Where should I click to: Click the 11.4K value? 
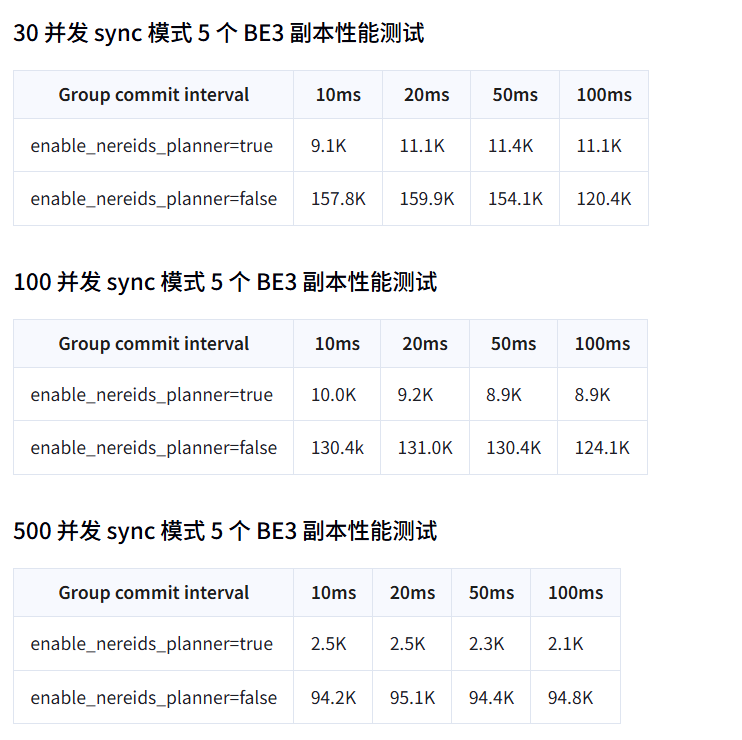(510, 146)
